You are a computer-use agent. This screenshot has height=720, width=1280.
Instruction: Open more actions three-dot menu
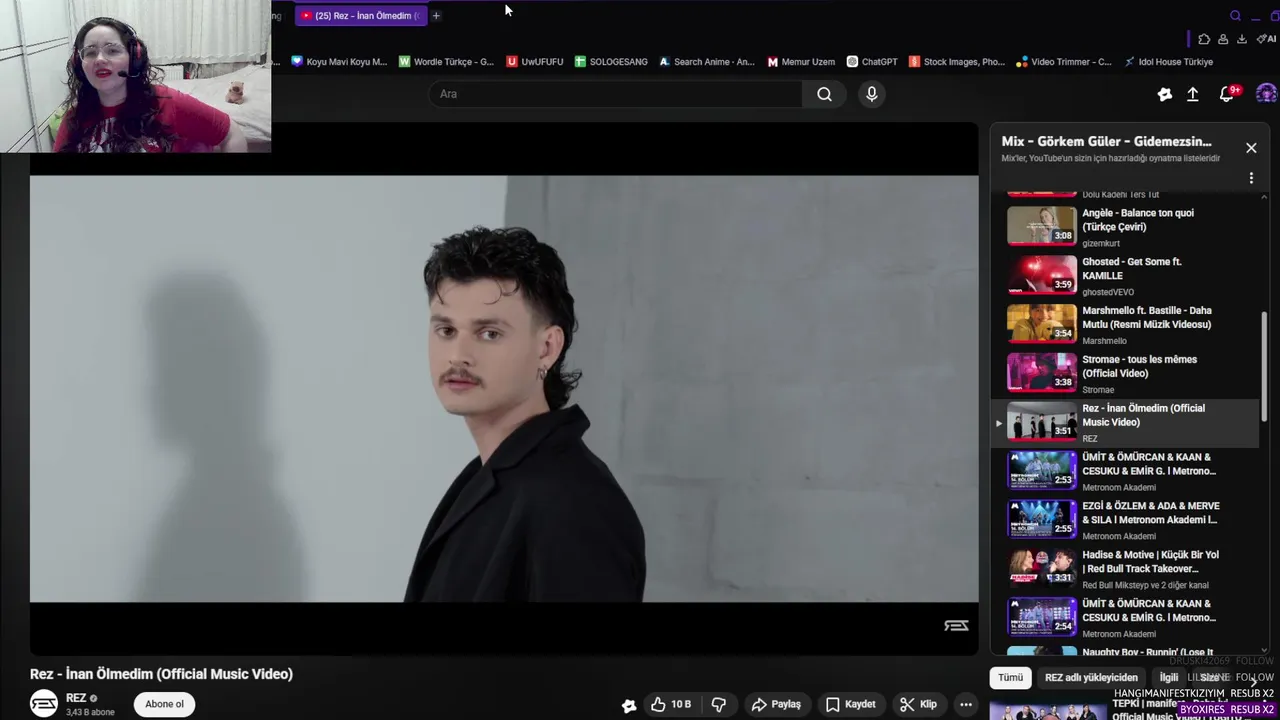(966, 704)
